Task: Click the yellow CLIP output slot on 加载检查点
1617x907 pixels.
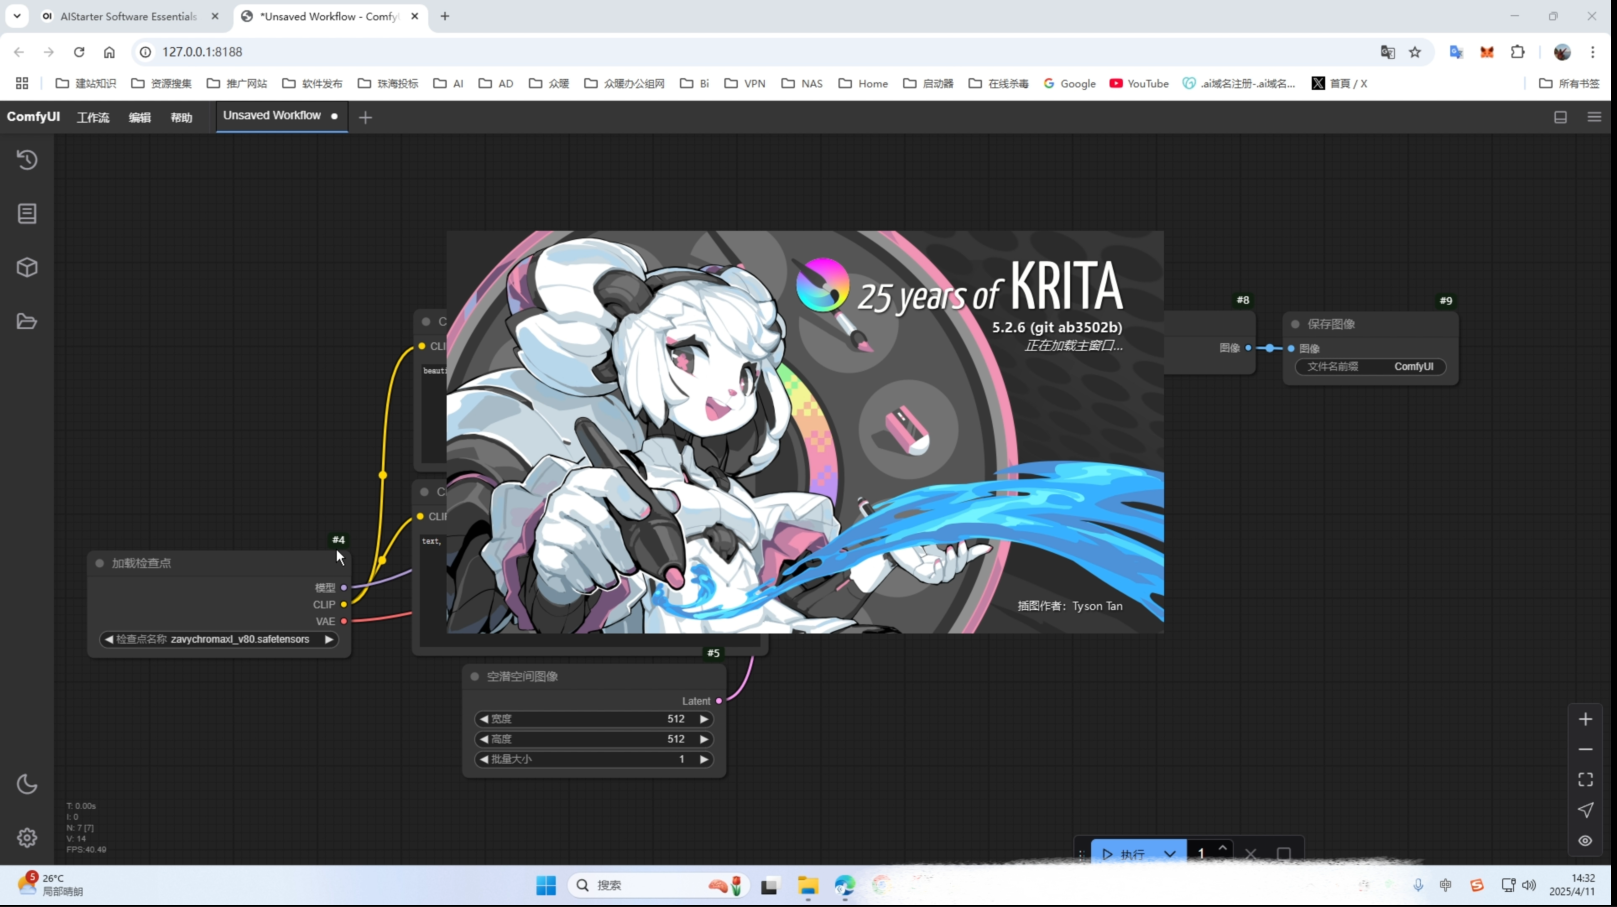Action: point(344,604)
